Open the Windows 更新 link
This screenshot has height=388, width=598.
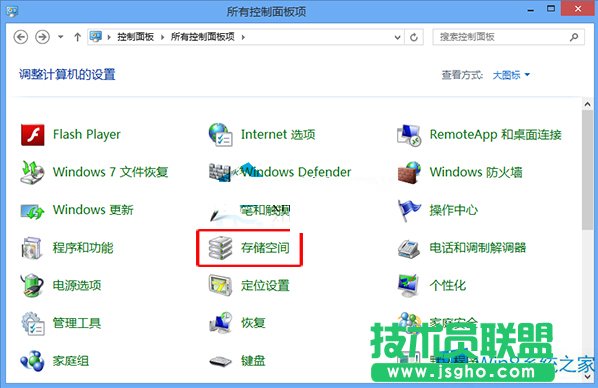pos(93,210)
